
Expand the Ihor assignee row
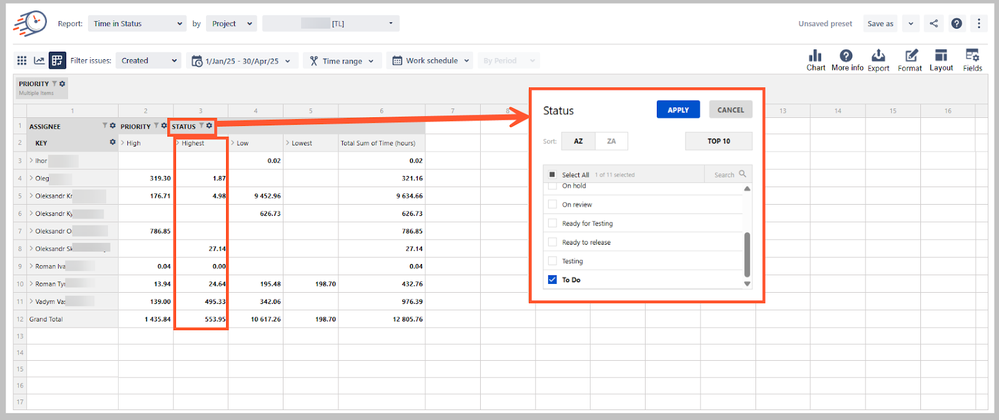tap(31, 161)
